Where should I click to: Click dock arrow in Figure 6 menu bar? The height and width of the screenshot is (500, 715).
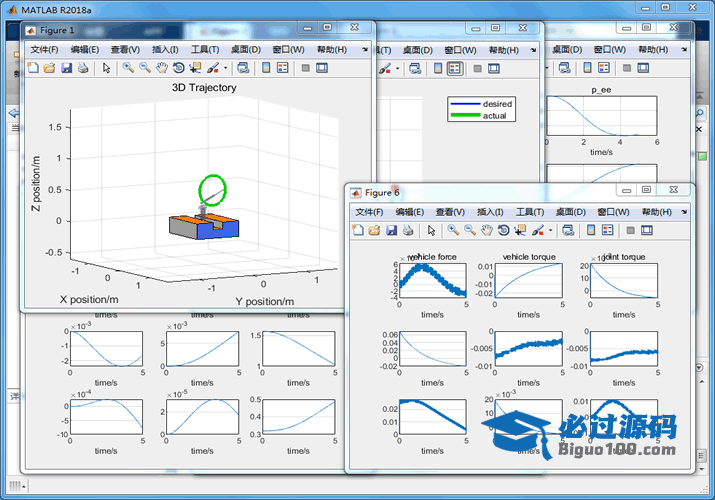tap(684, 211)
